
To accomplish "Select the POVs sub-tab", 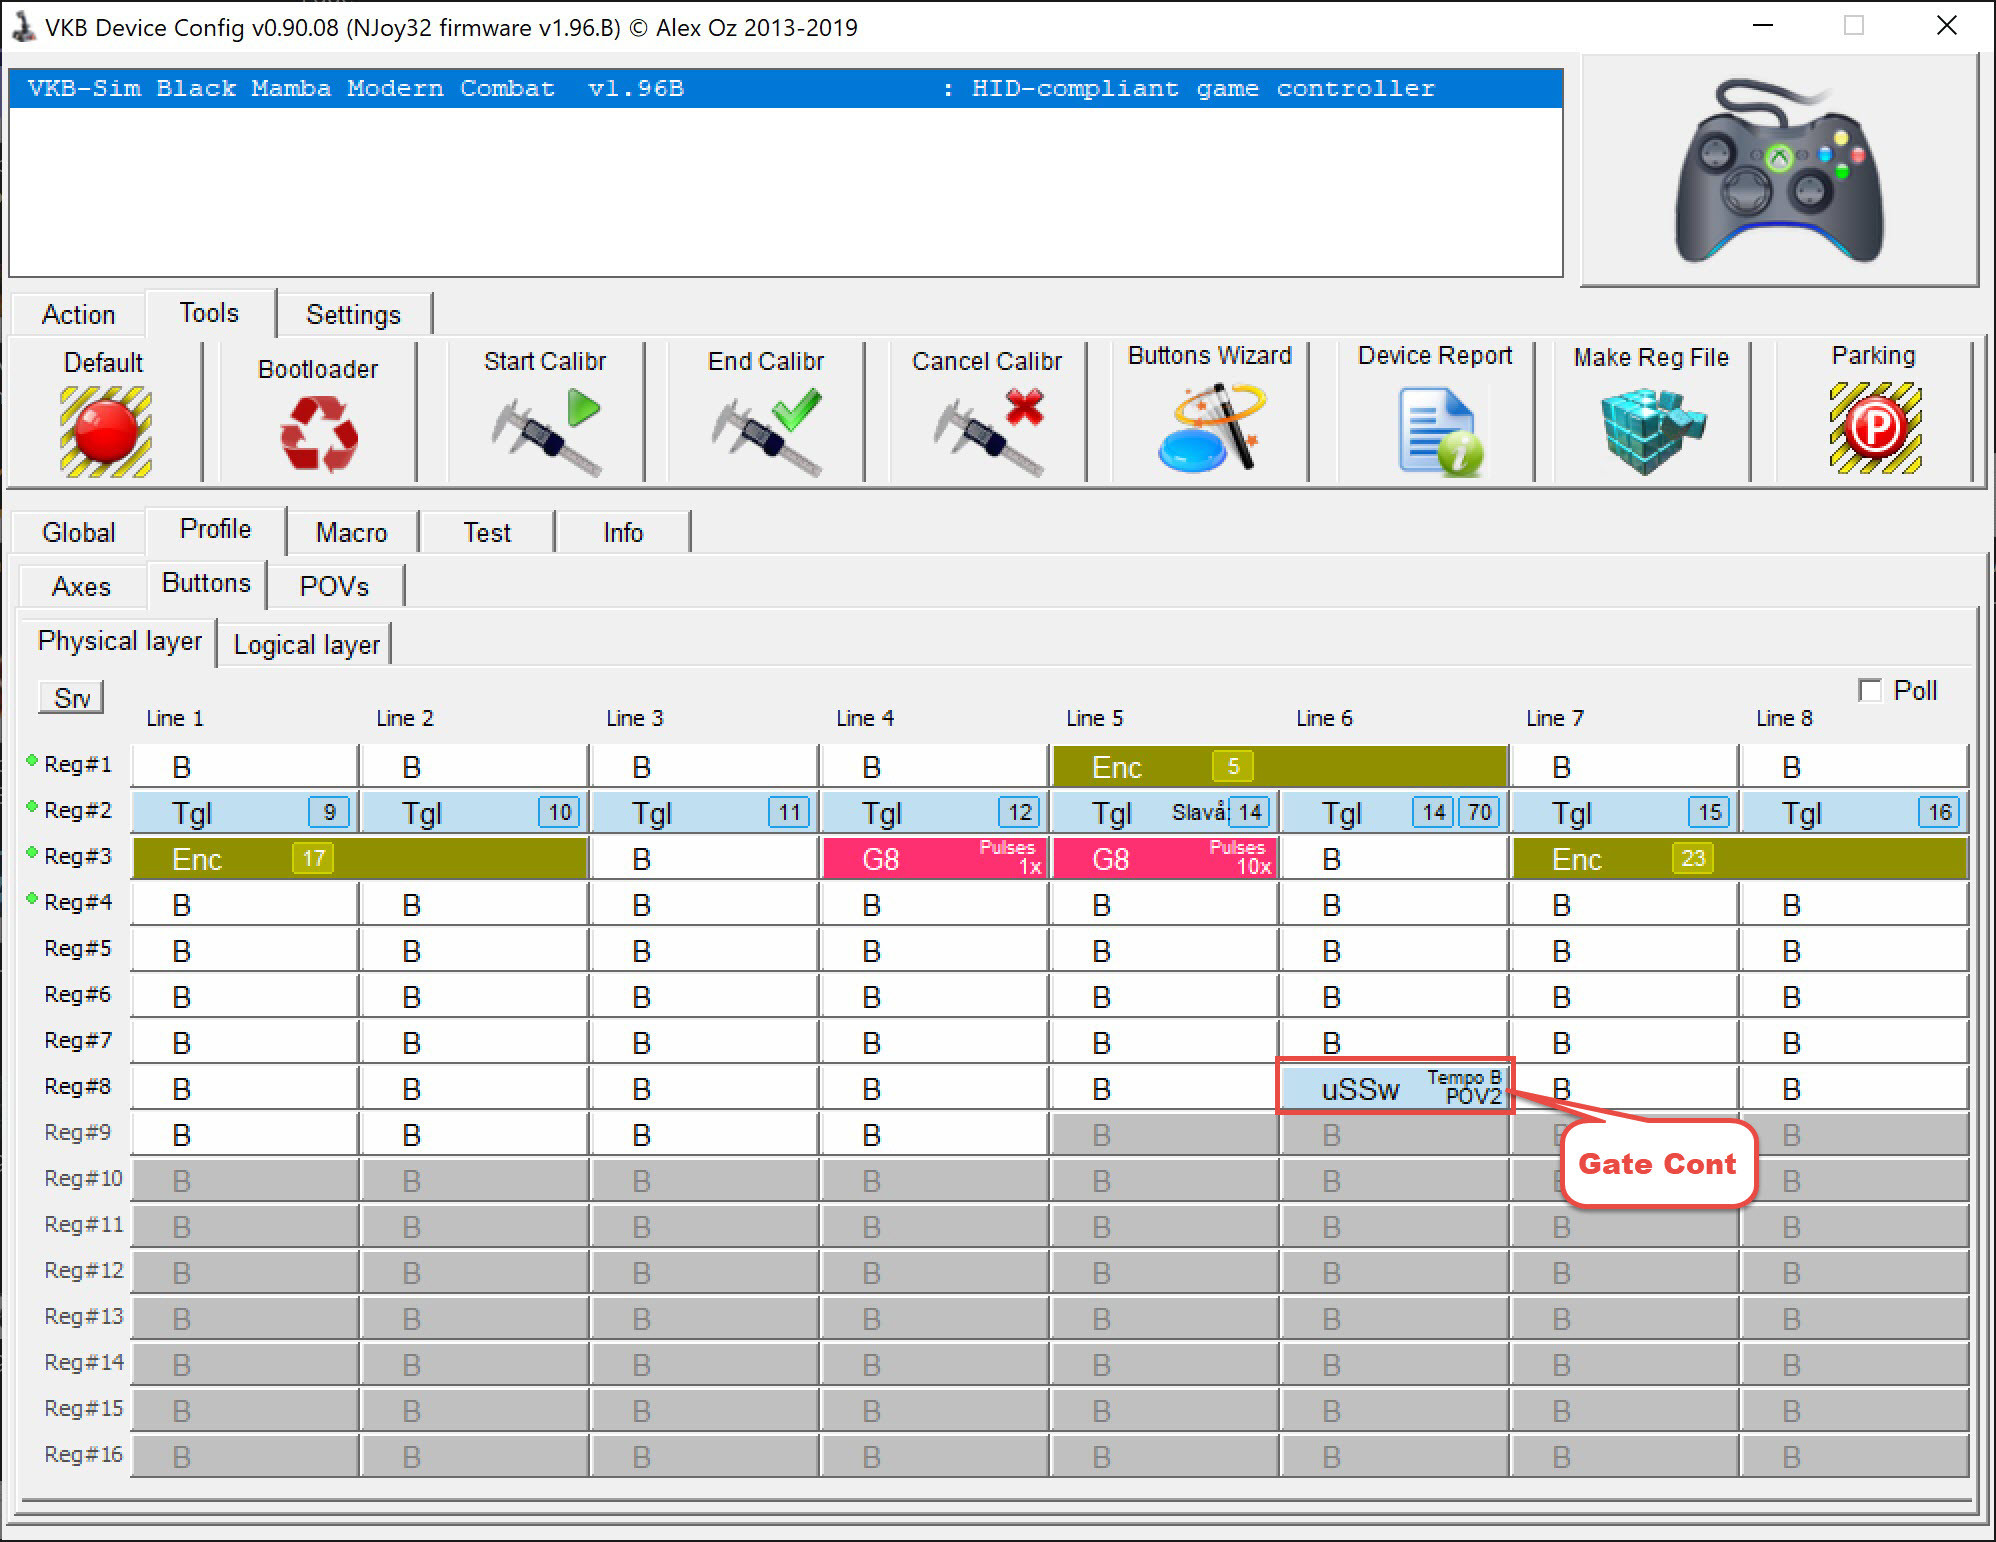I will 334,586.
